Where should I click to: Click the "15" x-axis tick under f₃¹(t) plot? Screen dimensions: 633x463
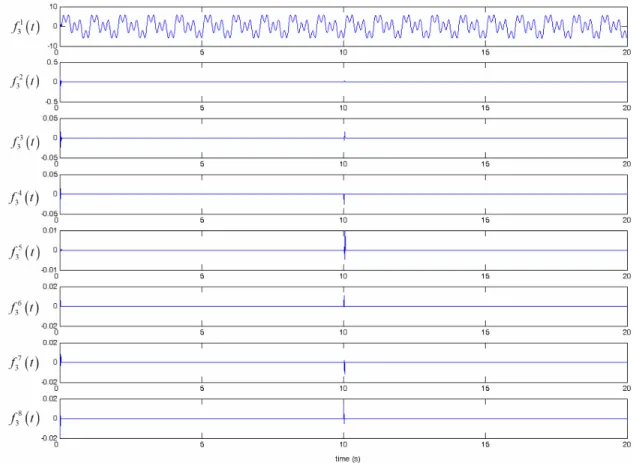pyautogui.click(x=485, y=52)
